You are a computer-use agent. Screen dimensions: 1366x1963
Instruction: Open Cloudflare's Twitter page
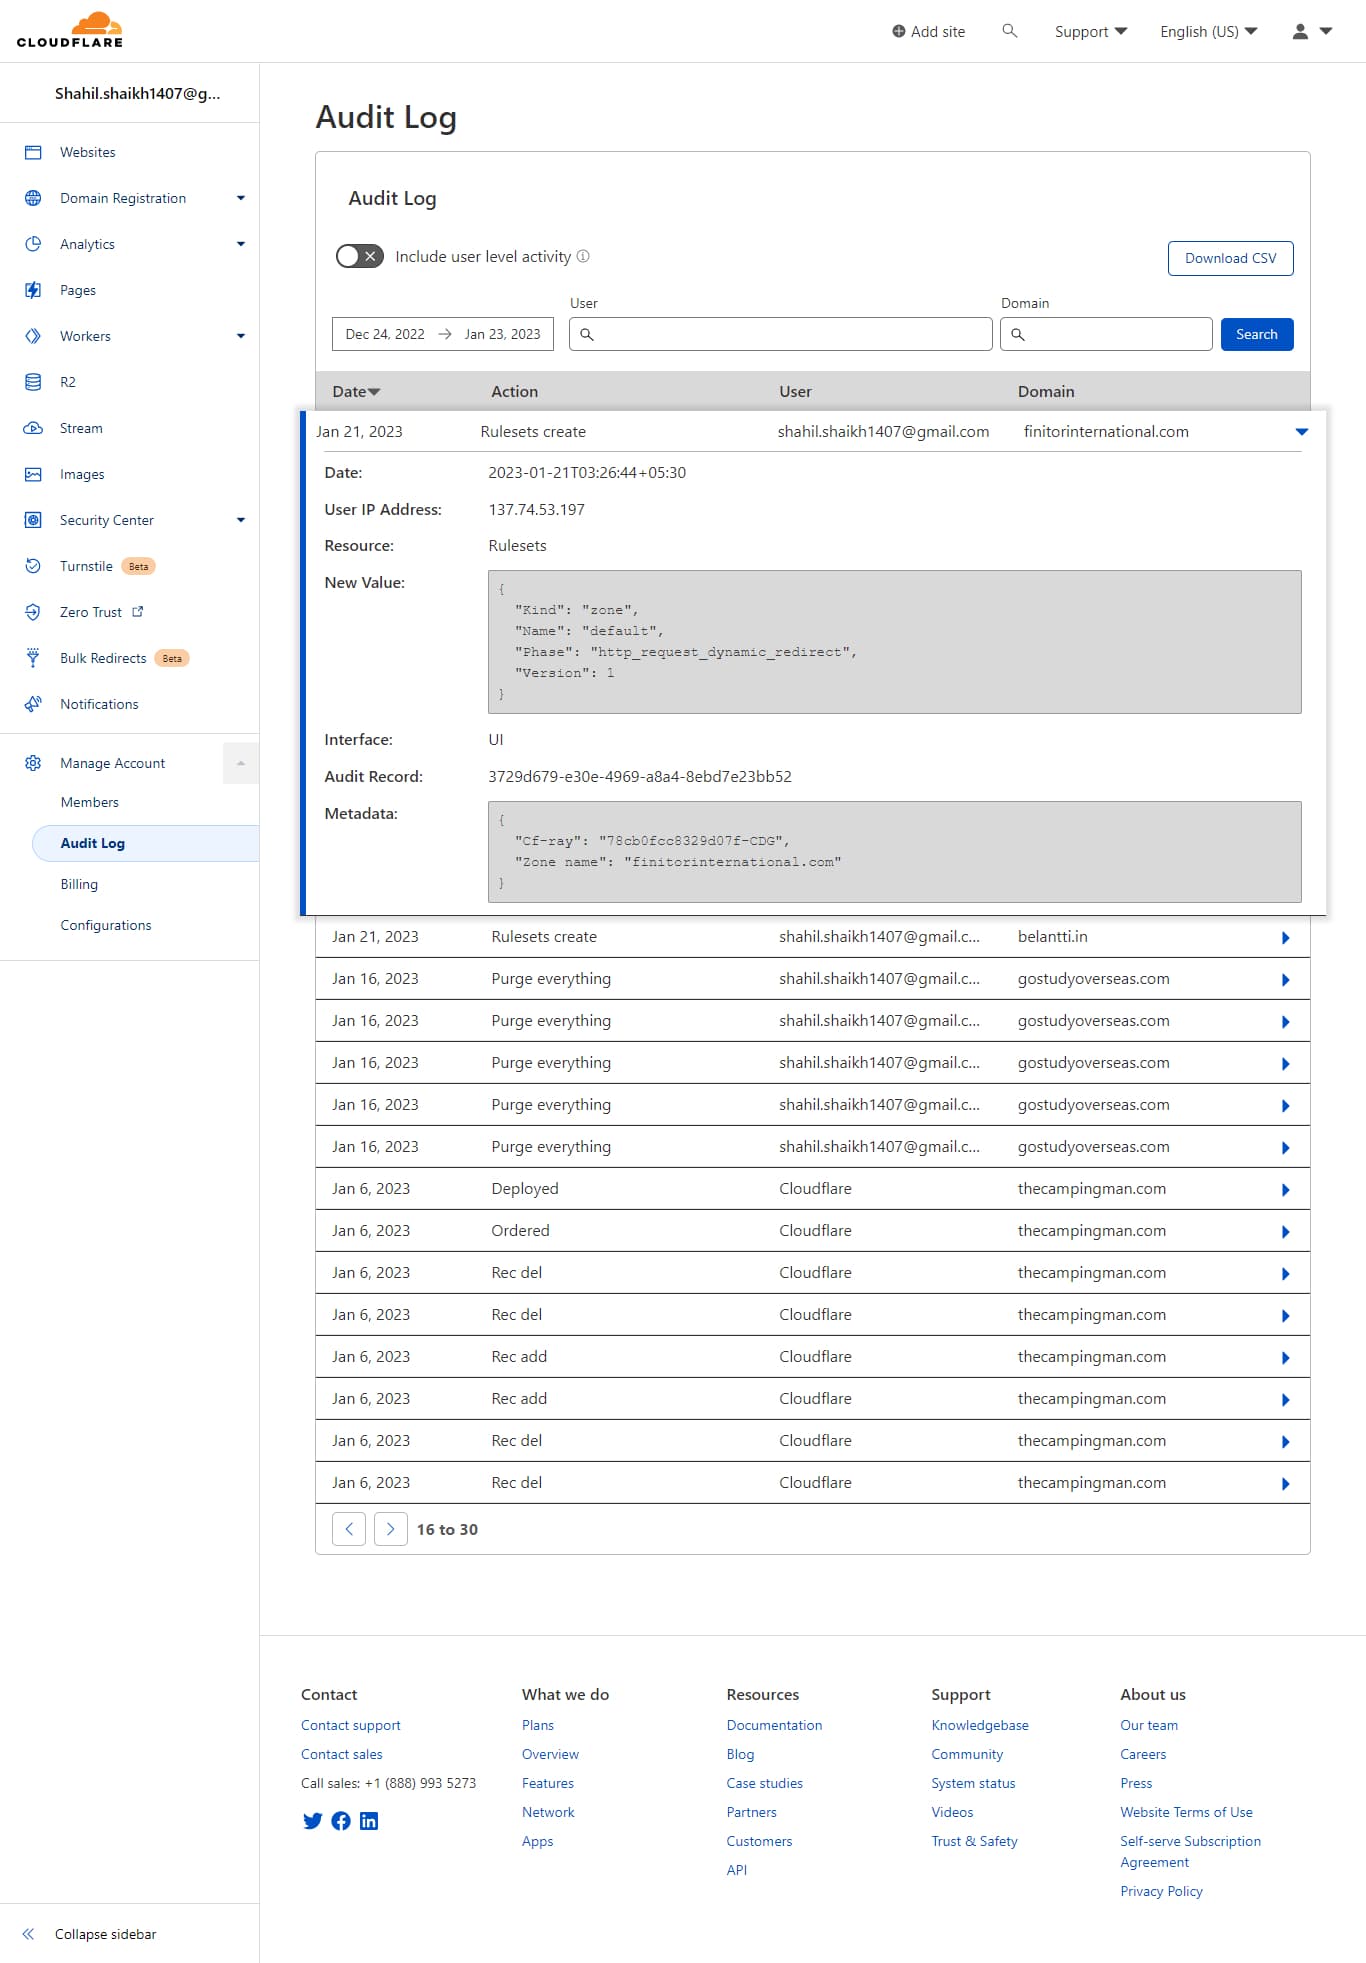313,1821
